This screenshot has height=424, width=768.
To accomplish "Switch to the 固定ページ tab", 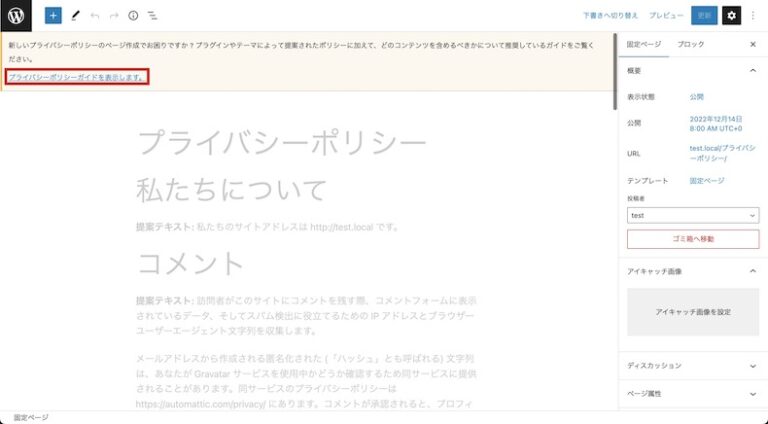I will point(644,45).
